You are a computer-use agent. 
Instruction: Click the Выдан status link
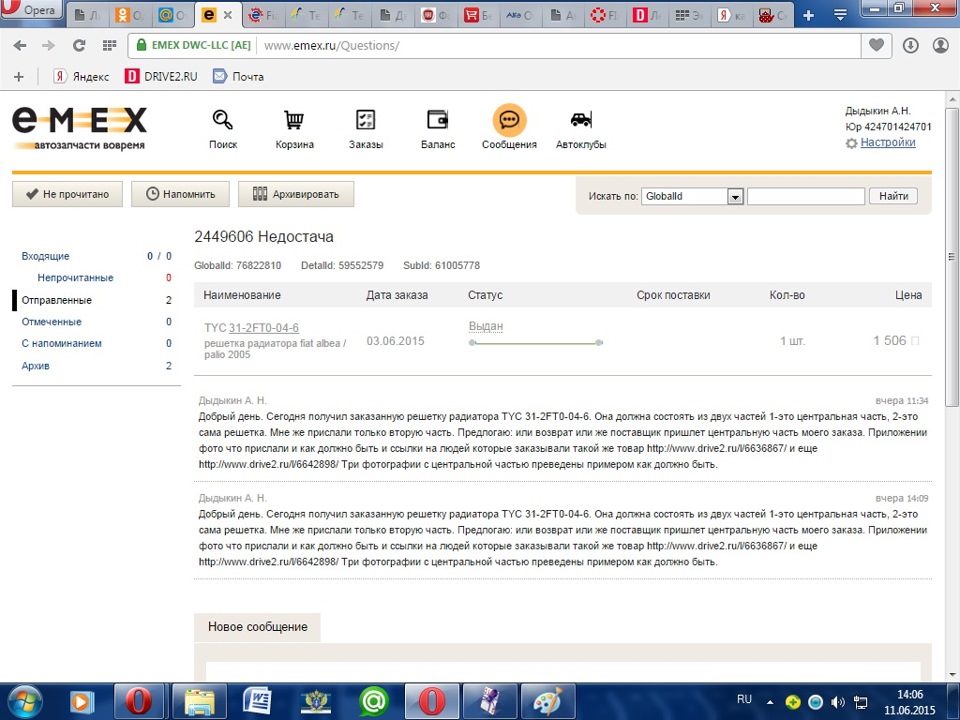coord(486,326)
